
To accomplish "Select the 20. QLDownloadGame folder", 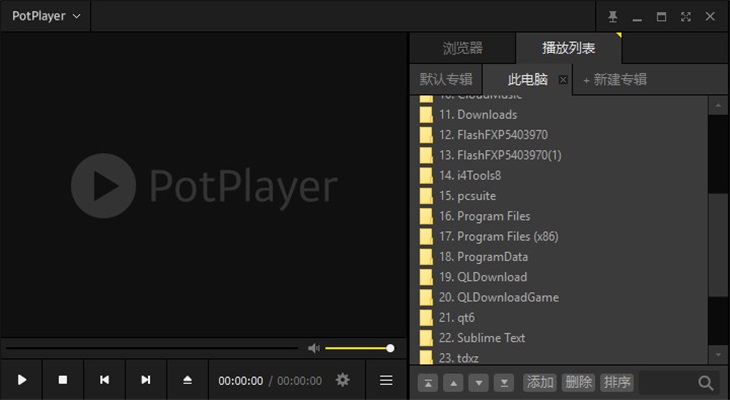I will pos(559,298).
